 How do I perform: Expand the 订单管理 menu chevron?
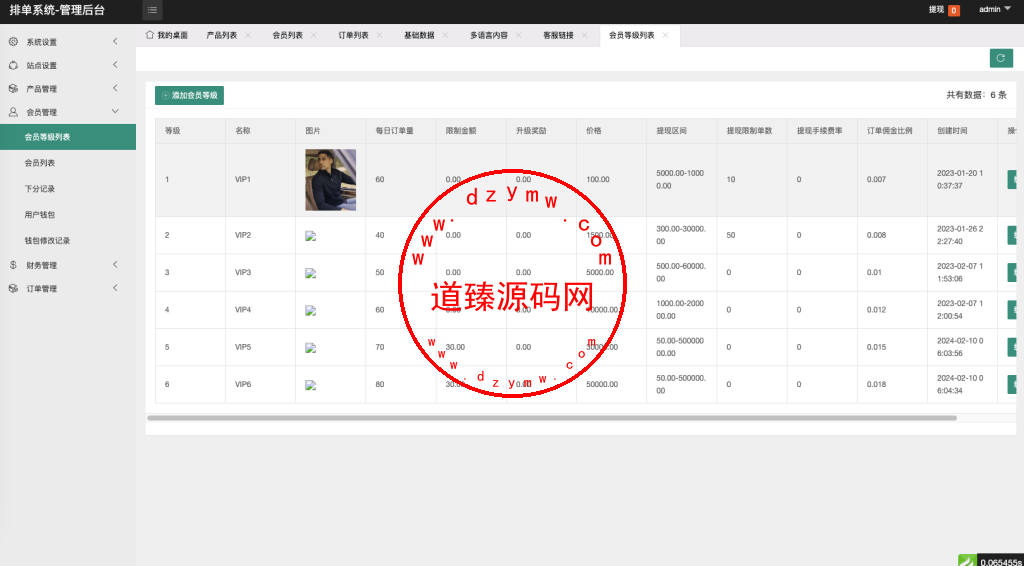click(116, 288)
